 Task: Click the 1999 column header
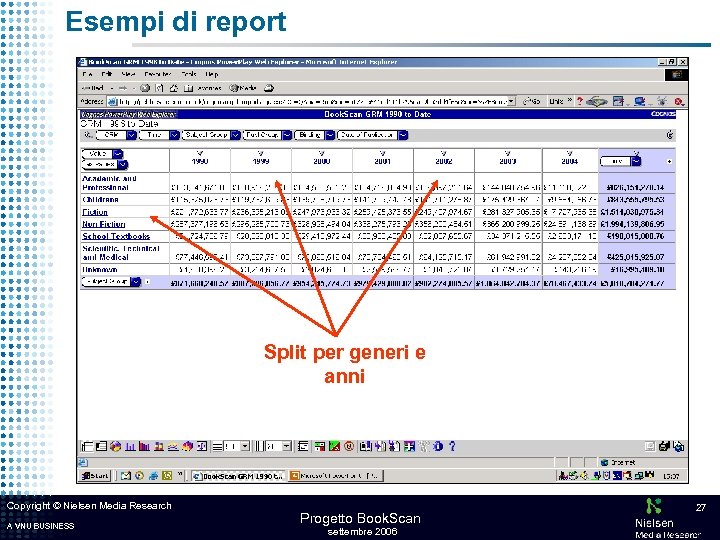point(261,161)
